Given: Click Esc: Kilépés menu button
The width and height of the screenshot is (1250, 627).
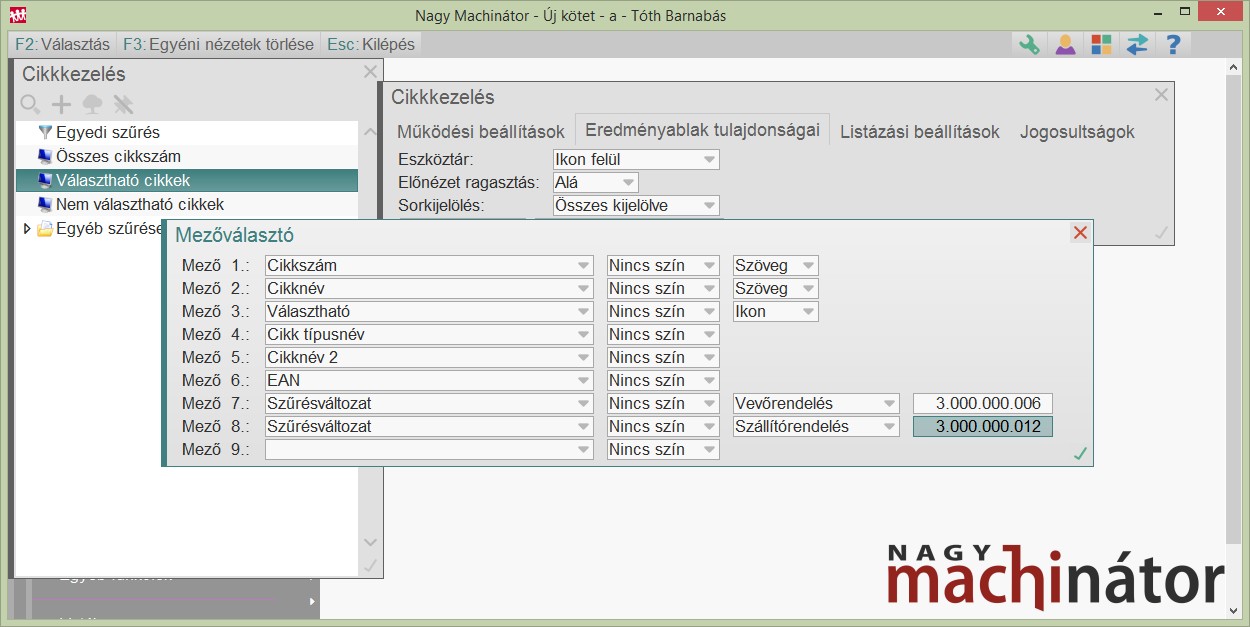Looking at the screenshot, I should tap(371, 44).
